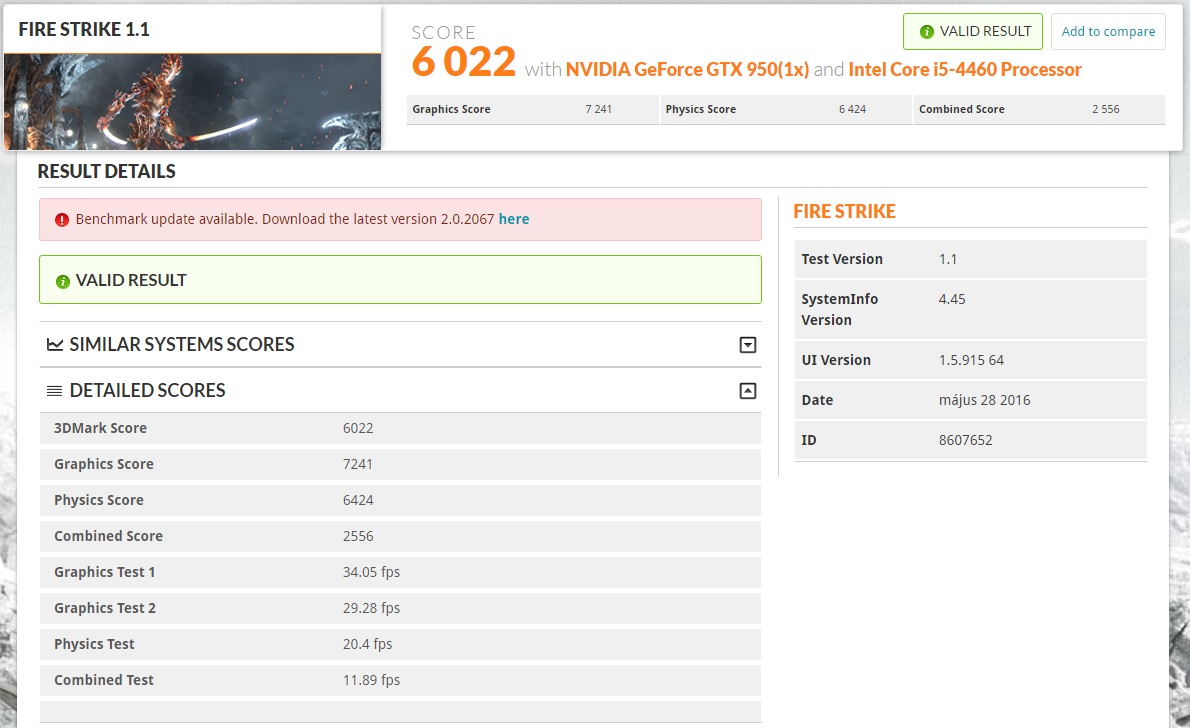Viewport: 1190px width, 728px height.
Task: Click the 4.45 SystemInfo value
Action: tap(952, 299)
